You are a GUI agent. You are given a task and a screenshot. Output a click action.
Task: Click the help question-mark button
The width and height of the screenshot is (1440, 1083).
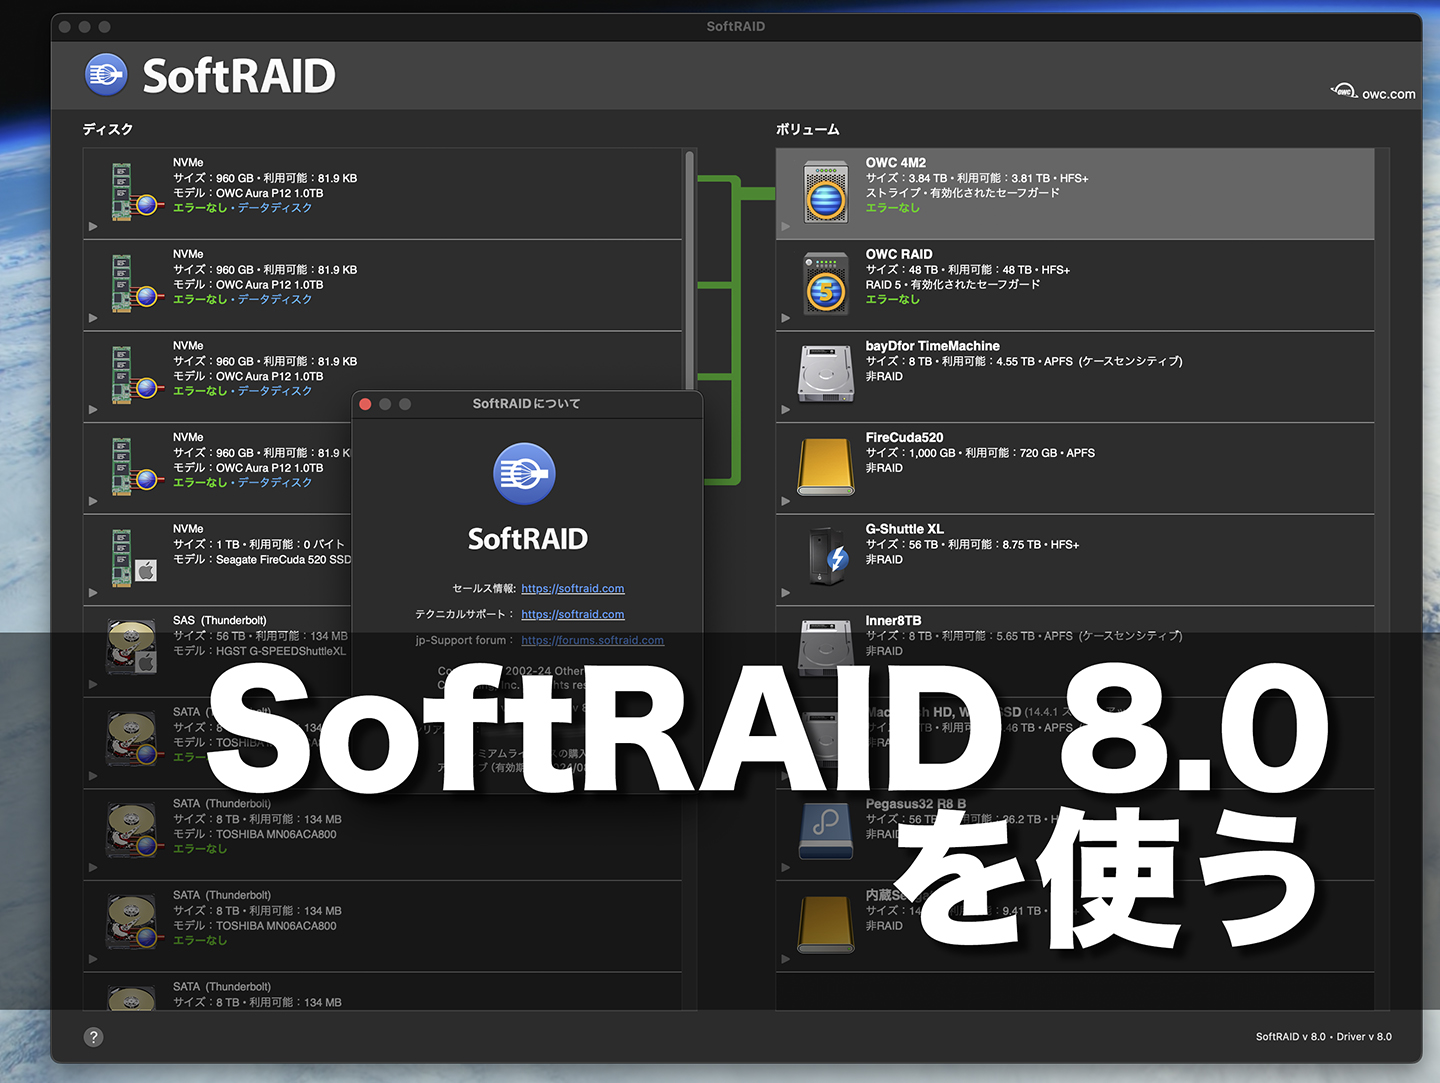(93, 1037)
